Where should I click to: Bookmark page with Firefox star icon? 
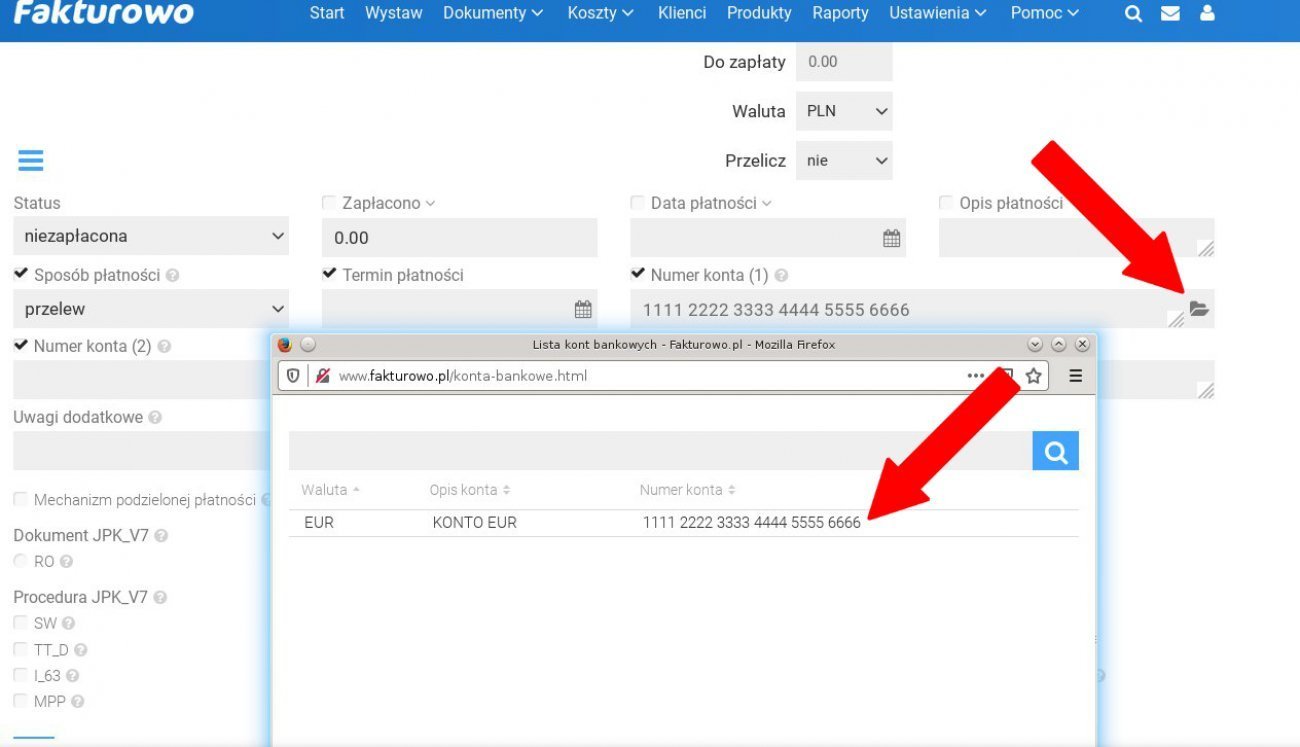point(1033,376)
